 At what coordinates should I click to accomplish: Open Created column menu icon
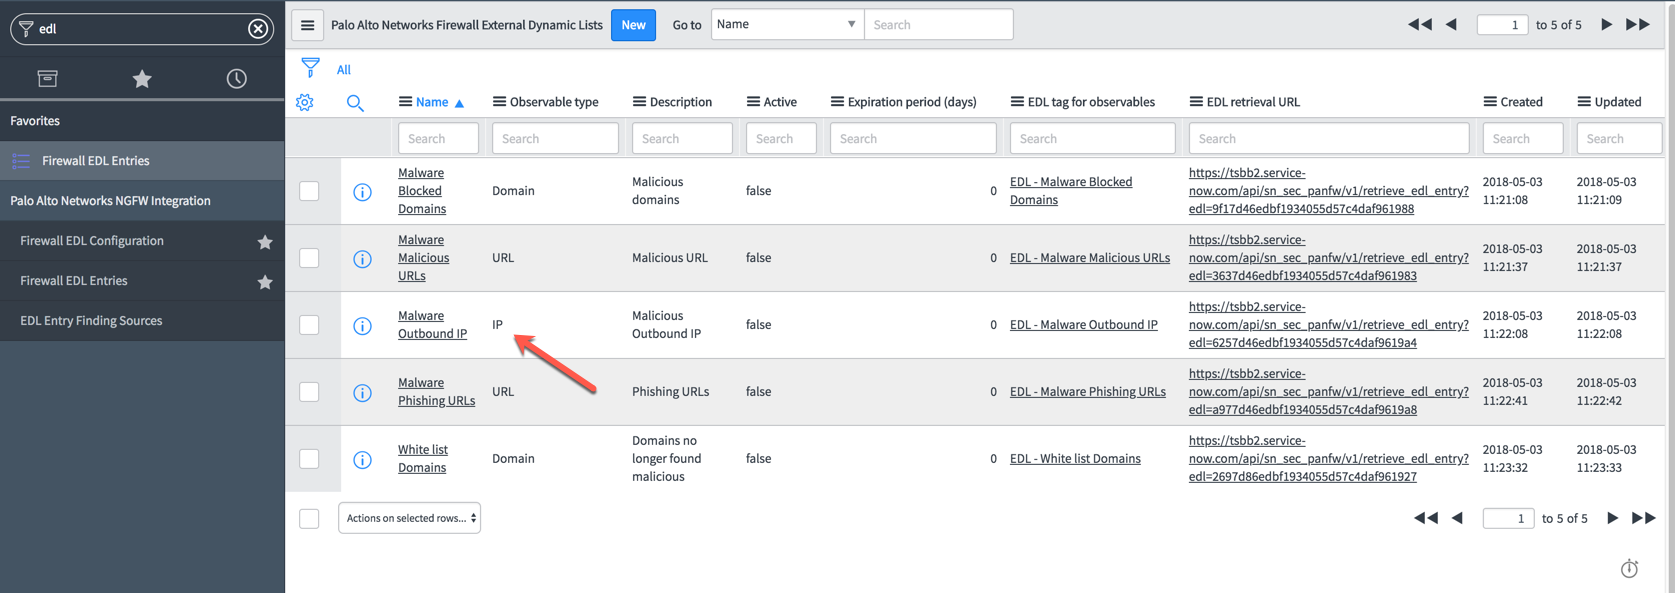click(x=1490, y=102)
